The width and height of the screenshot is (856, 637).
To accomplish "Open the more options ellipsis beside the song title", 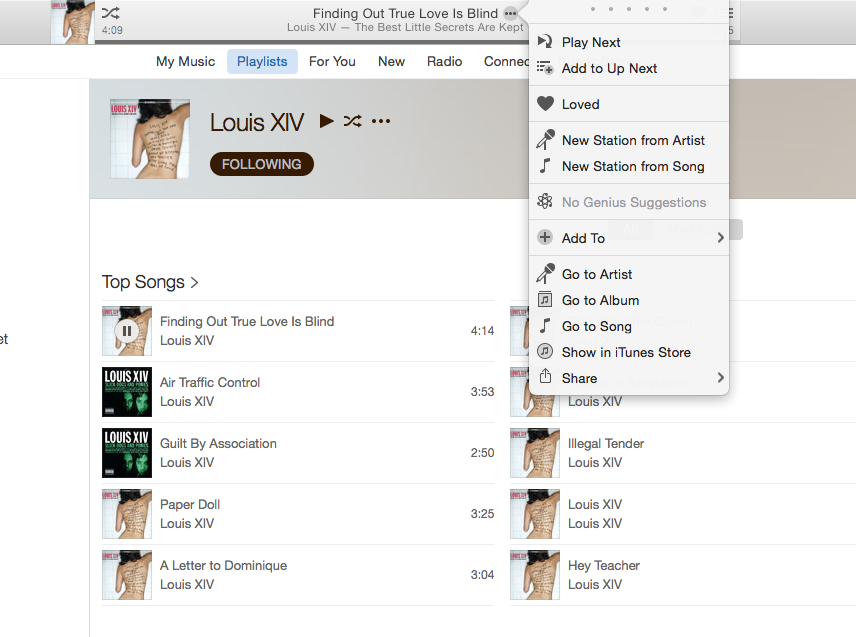I will coord(510,13).
